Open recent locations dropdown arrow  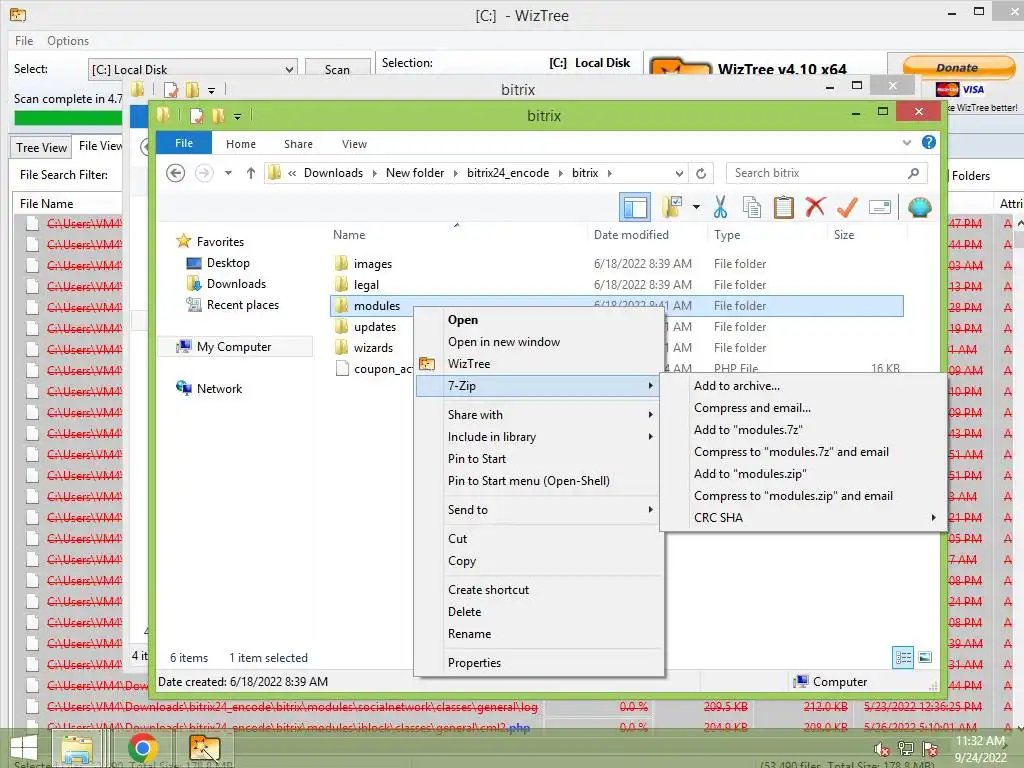click(228, 173)
